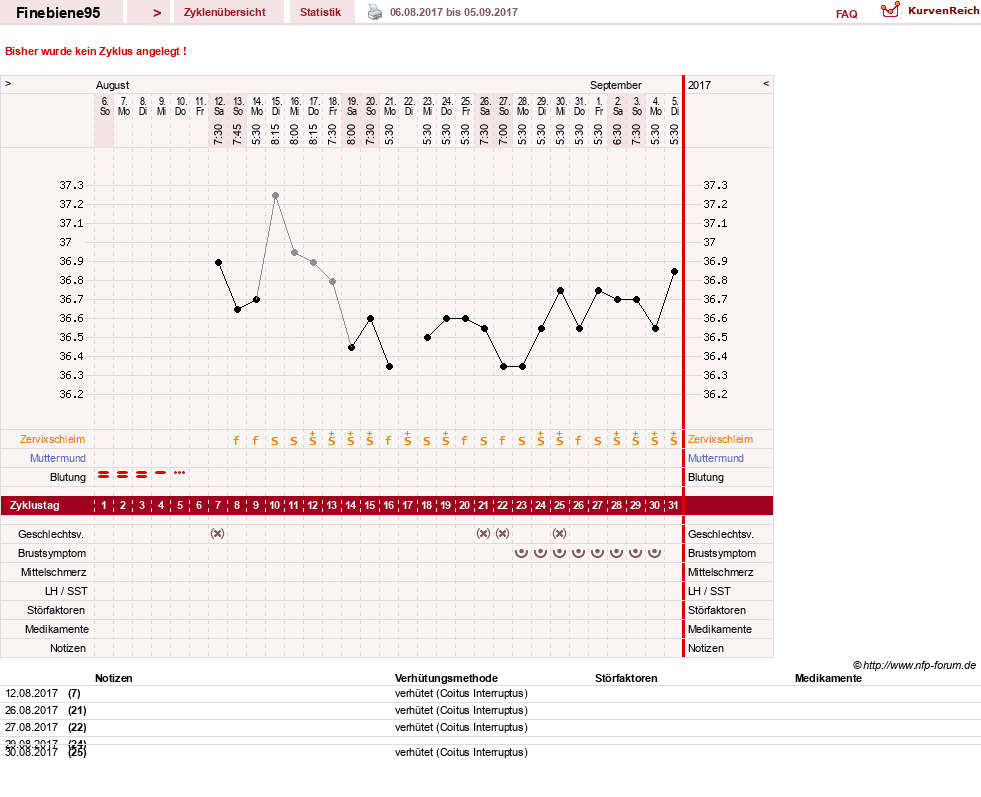The height and width of the screenshot is (797, 981).
Task: Click breast symptom icon on cycle day 23
Action: tap(521, 552)
